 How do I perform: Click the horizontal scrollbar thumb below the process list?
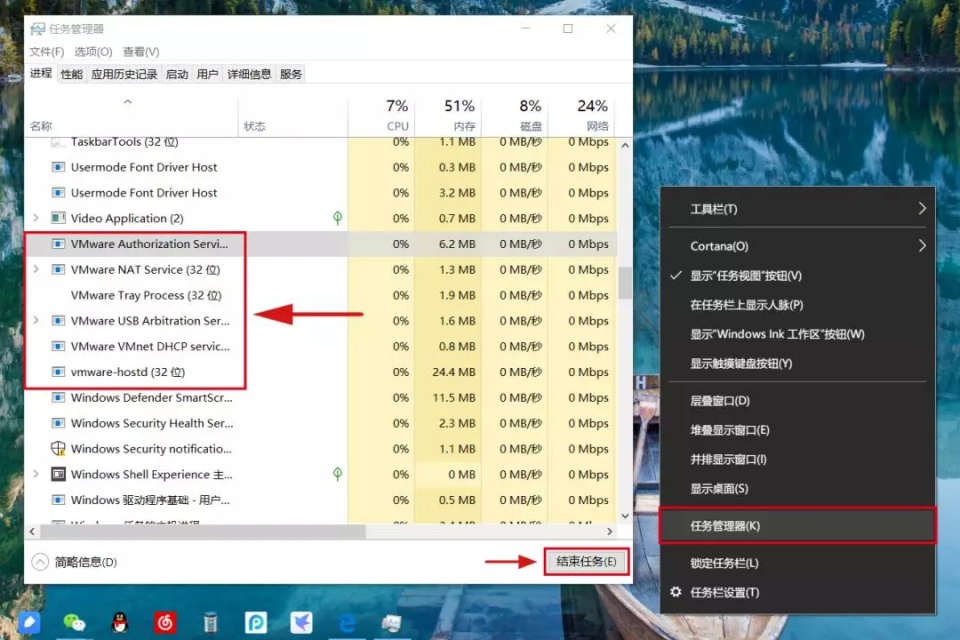(x=202, y=531)
